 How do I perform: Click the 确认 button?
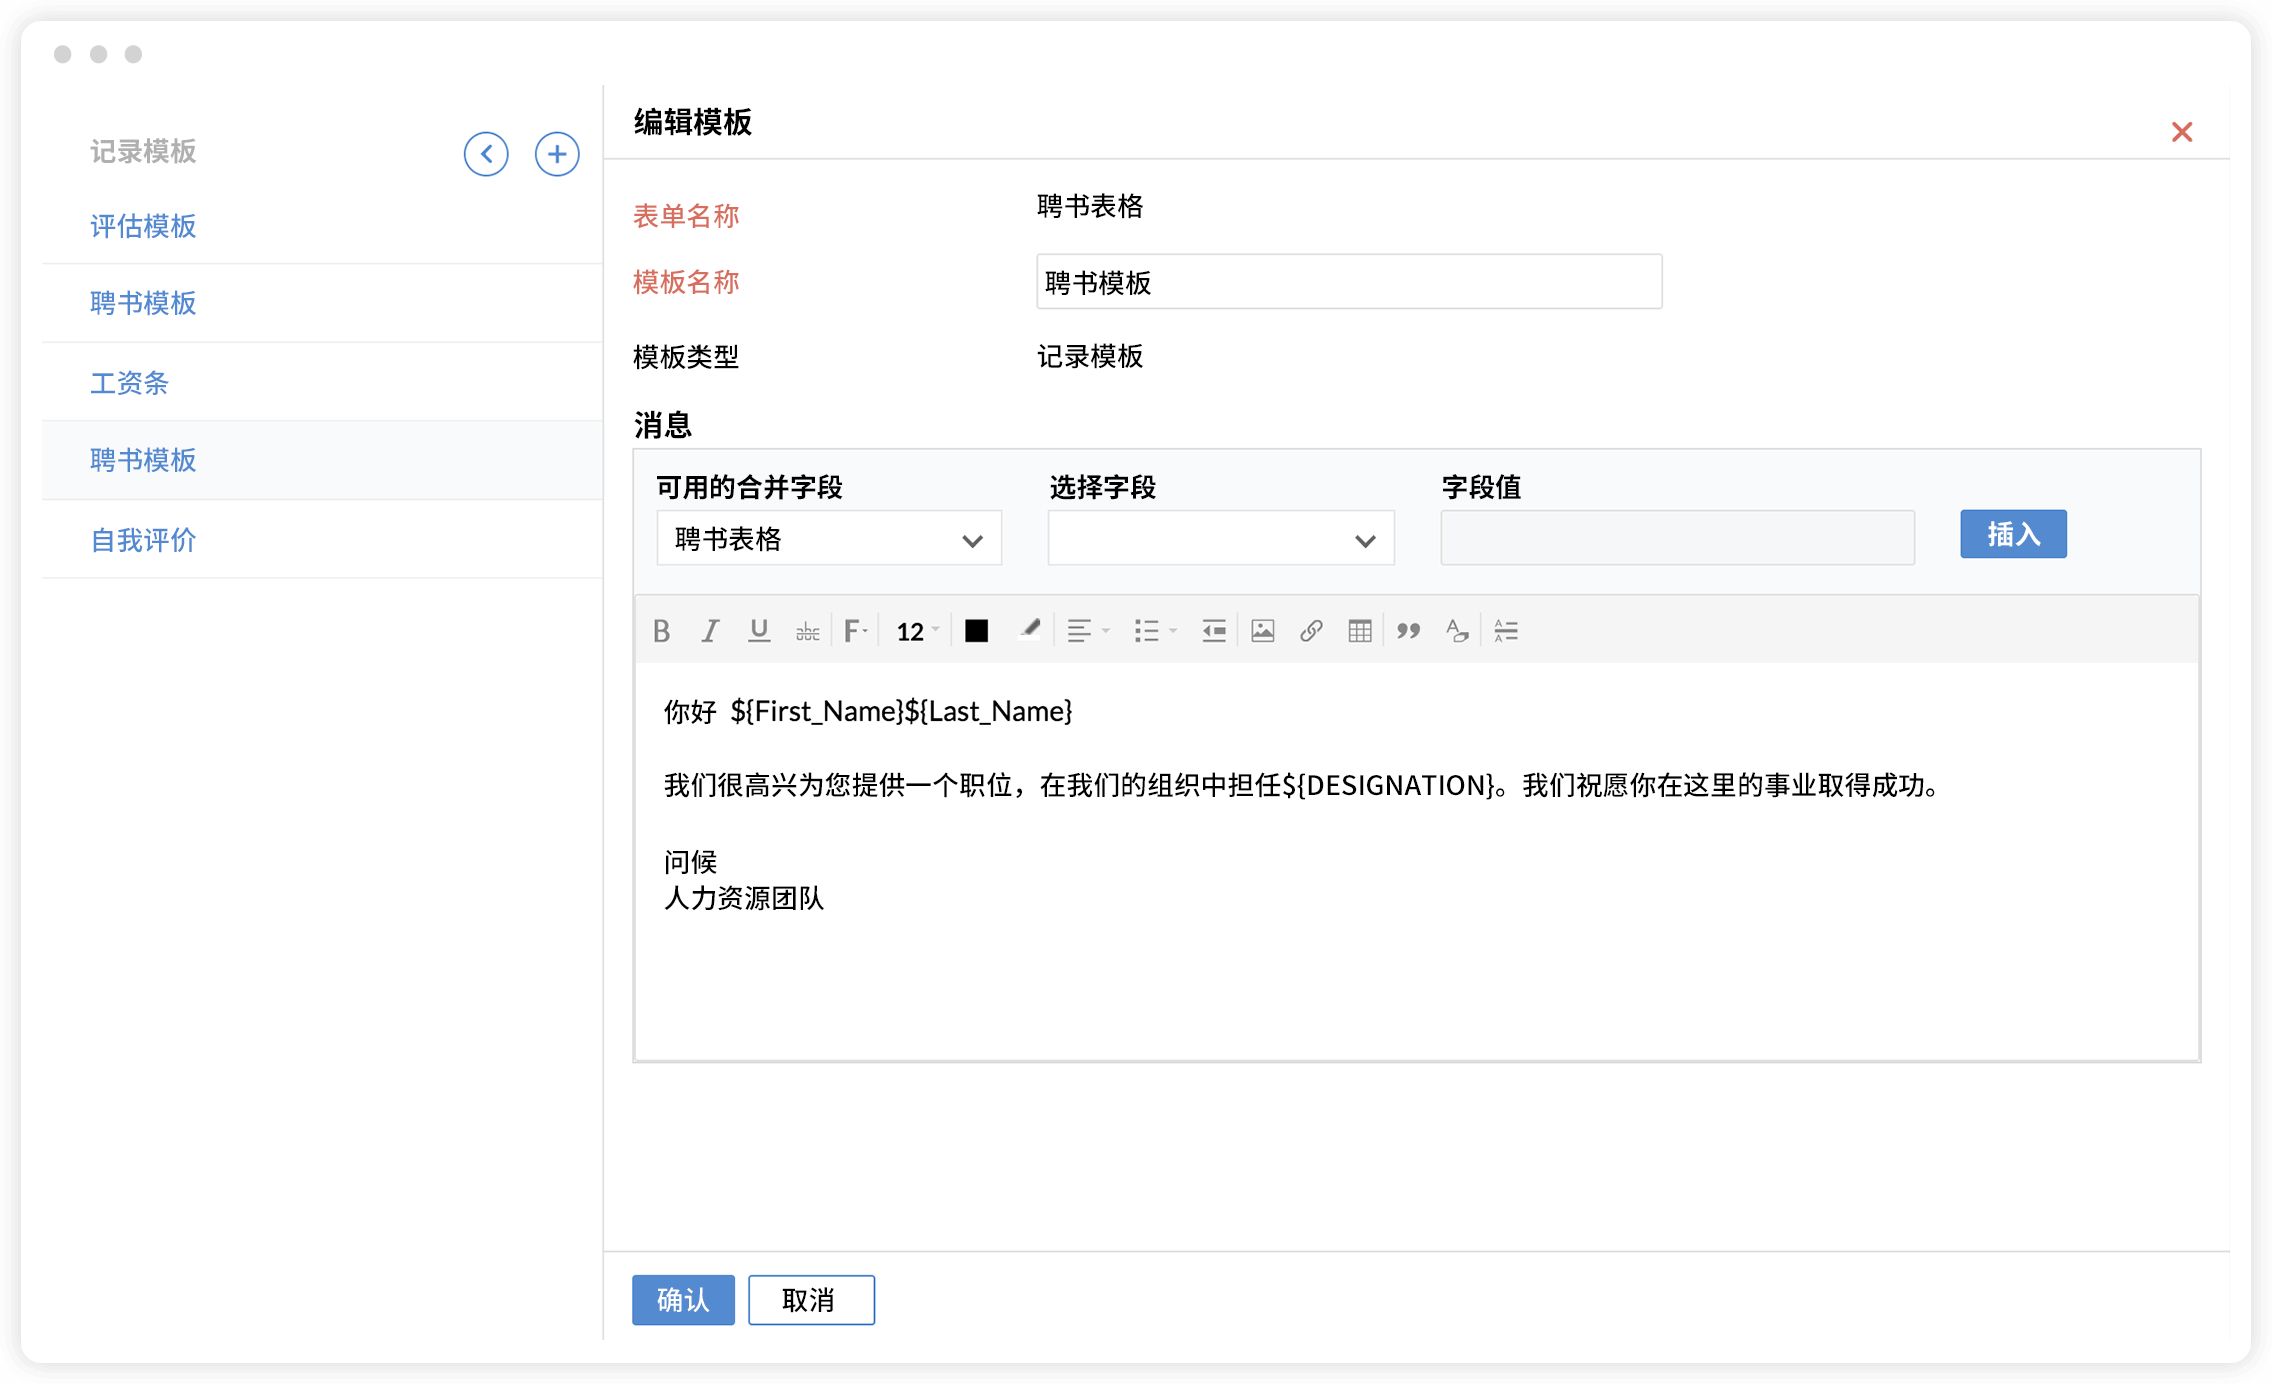point(683,1299)
